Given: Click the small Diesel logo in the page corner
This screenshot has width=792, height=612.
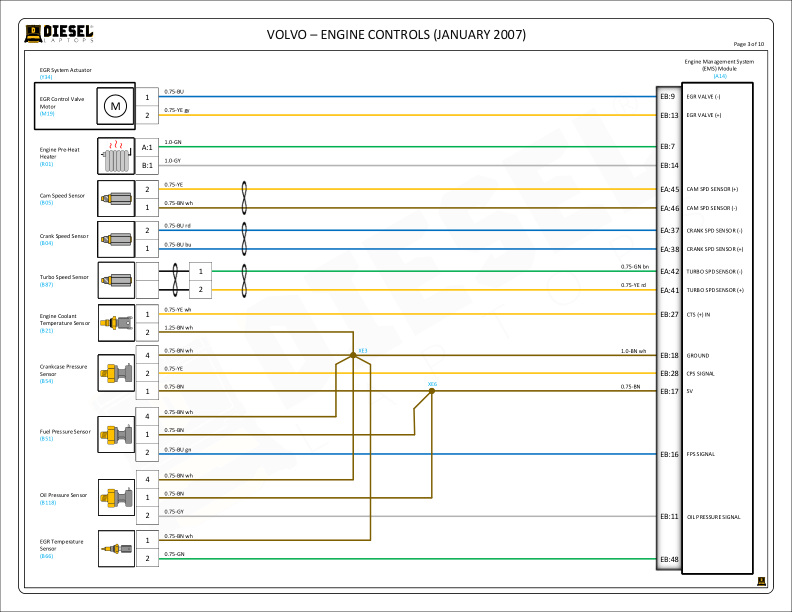Looking at the screenshot, I should (x=761, y=582).
